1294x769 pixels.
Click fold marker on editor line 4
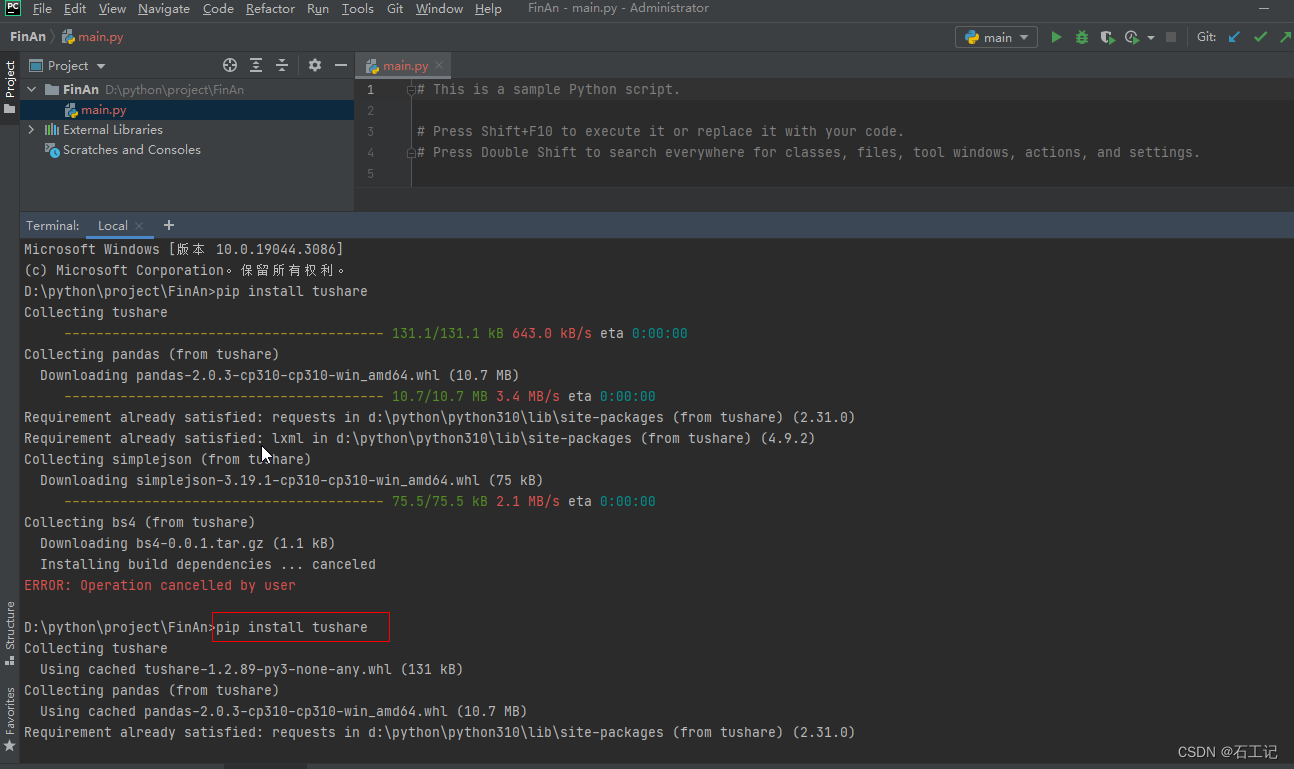click(410, 153)
